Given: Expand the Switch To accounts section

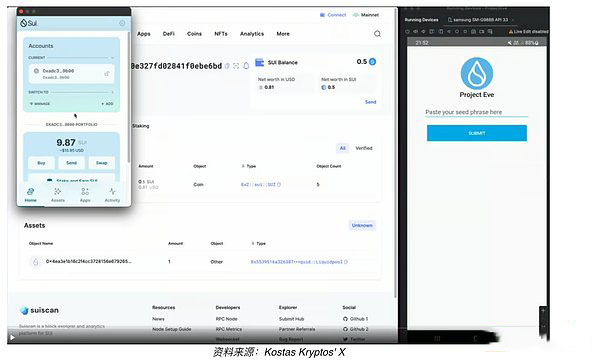Looking at the screenshot, I should tap(112, 92).
